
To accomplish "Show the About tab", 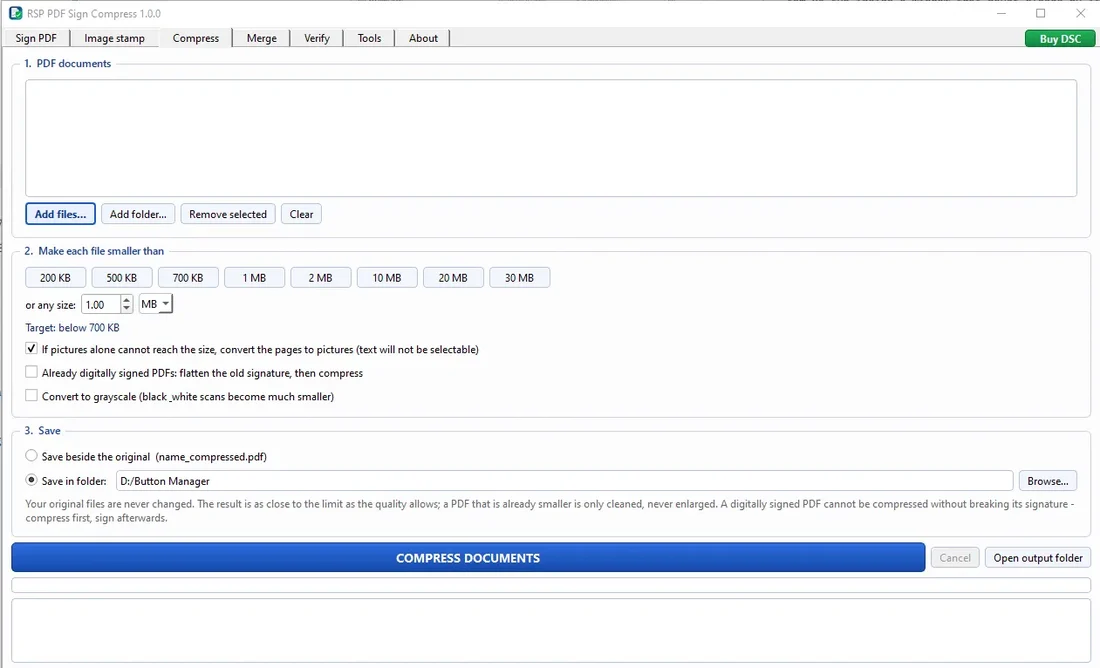I will (x=423, y=38).
